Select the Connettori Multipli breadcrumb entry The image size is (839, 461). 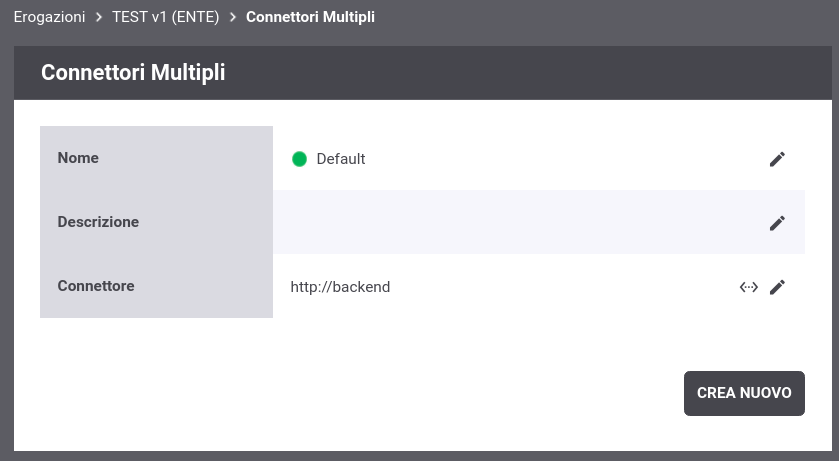[x=310, y=17]
